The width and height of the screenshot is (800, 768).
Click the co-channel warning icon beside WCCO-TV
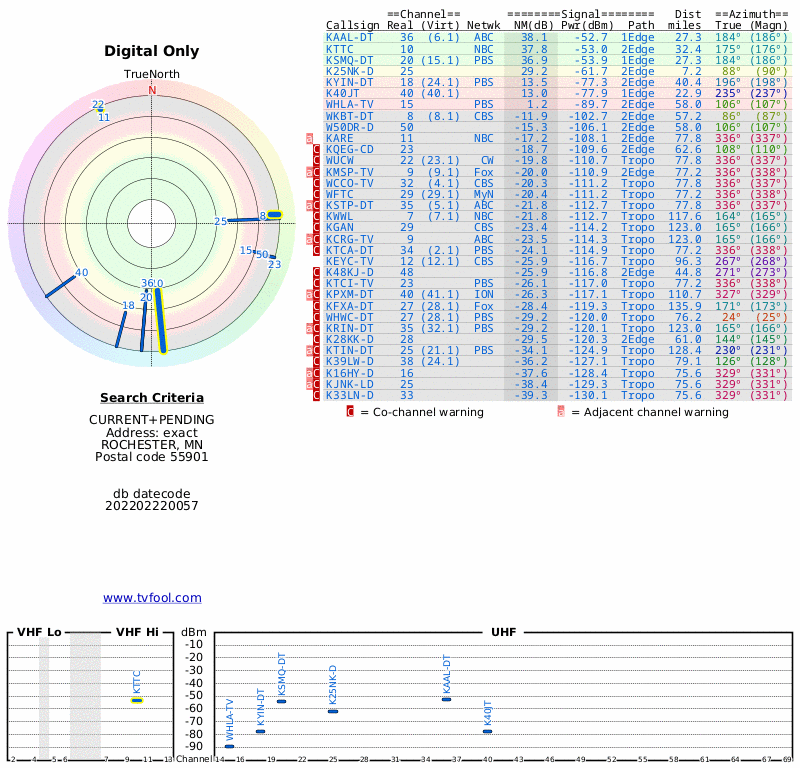[x=316, y=183]
